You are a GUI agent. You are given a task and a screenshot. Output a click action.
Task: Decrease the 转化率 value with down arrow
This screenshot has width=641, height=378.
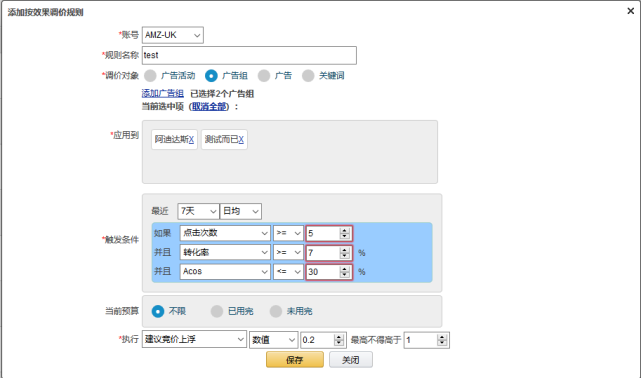[x=345, y=255]
